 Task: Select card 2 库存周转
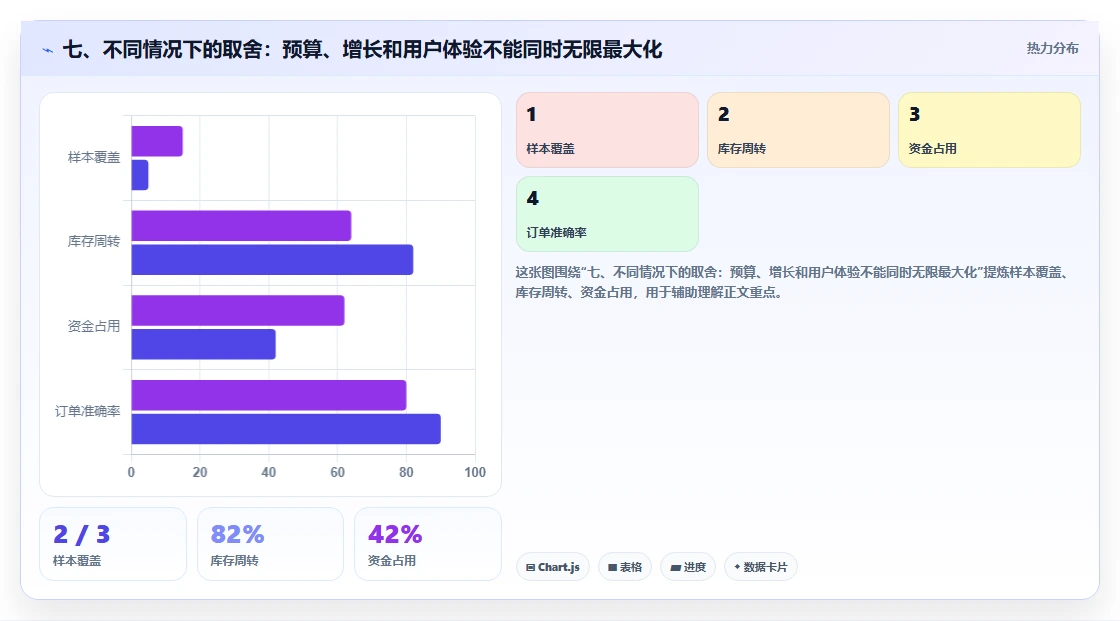[798, 130]
